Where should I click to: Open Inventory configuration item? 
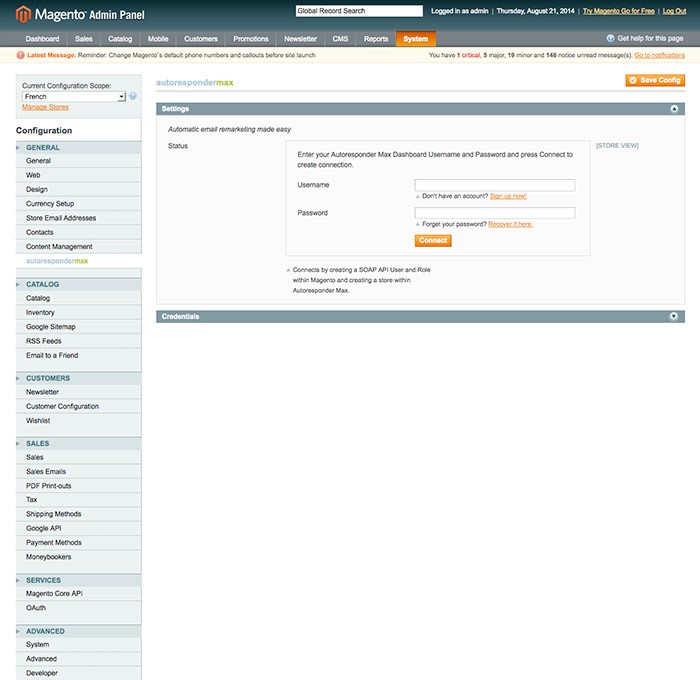79,313
